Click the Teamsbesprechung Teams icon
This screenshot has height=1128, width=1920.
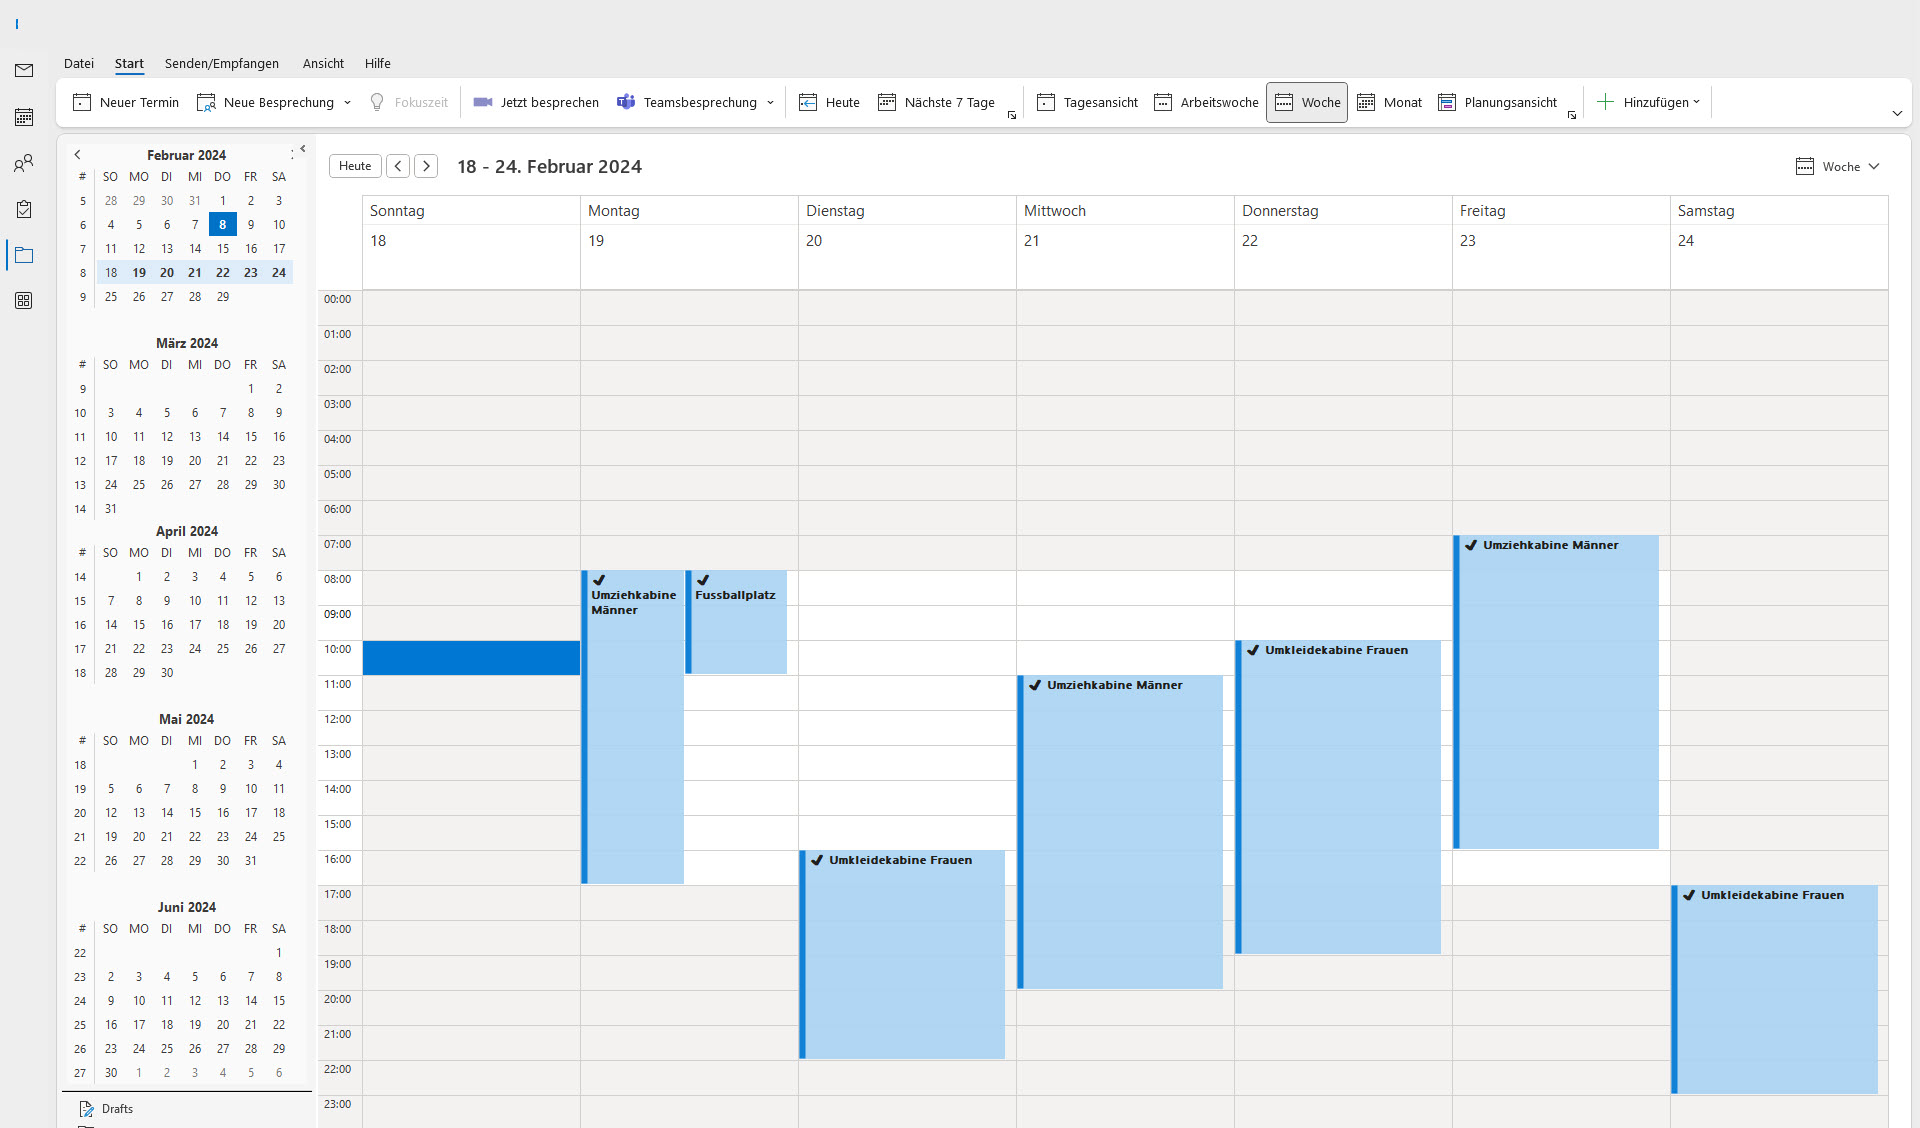click(x=626, y=102)
